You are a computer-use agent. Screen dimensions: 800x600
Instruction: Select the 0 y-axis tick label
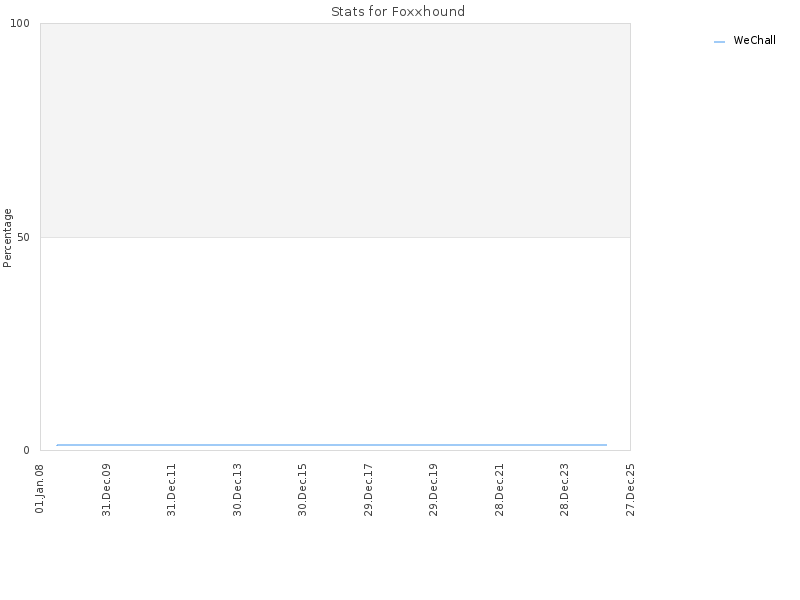[27, 451]
